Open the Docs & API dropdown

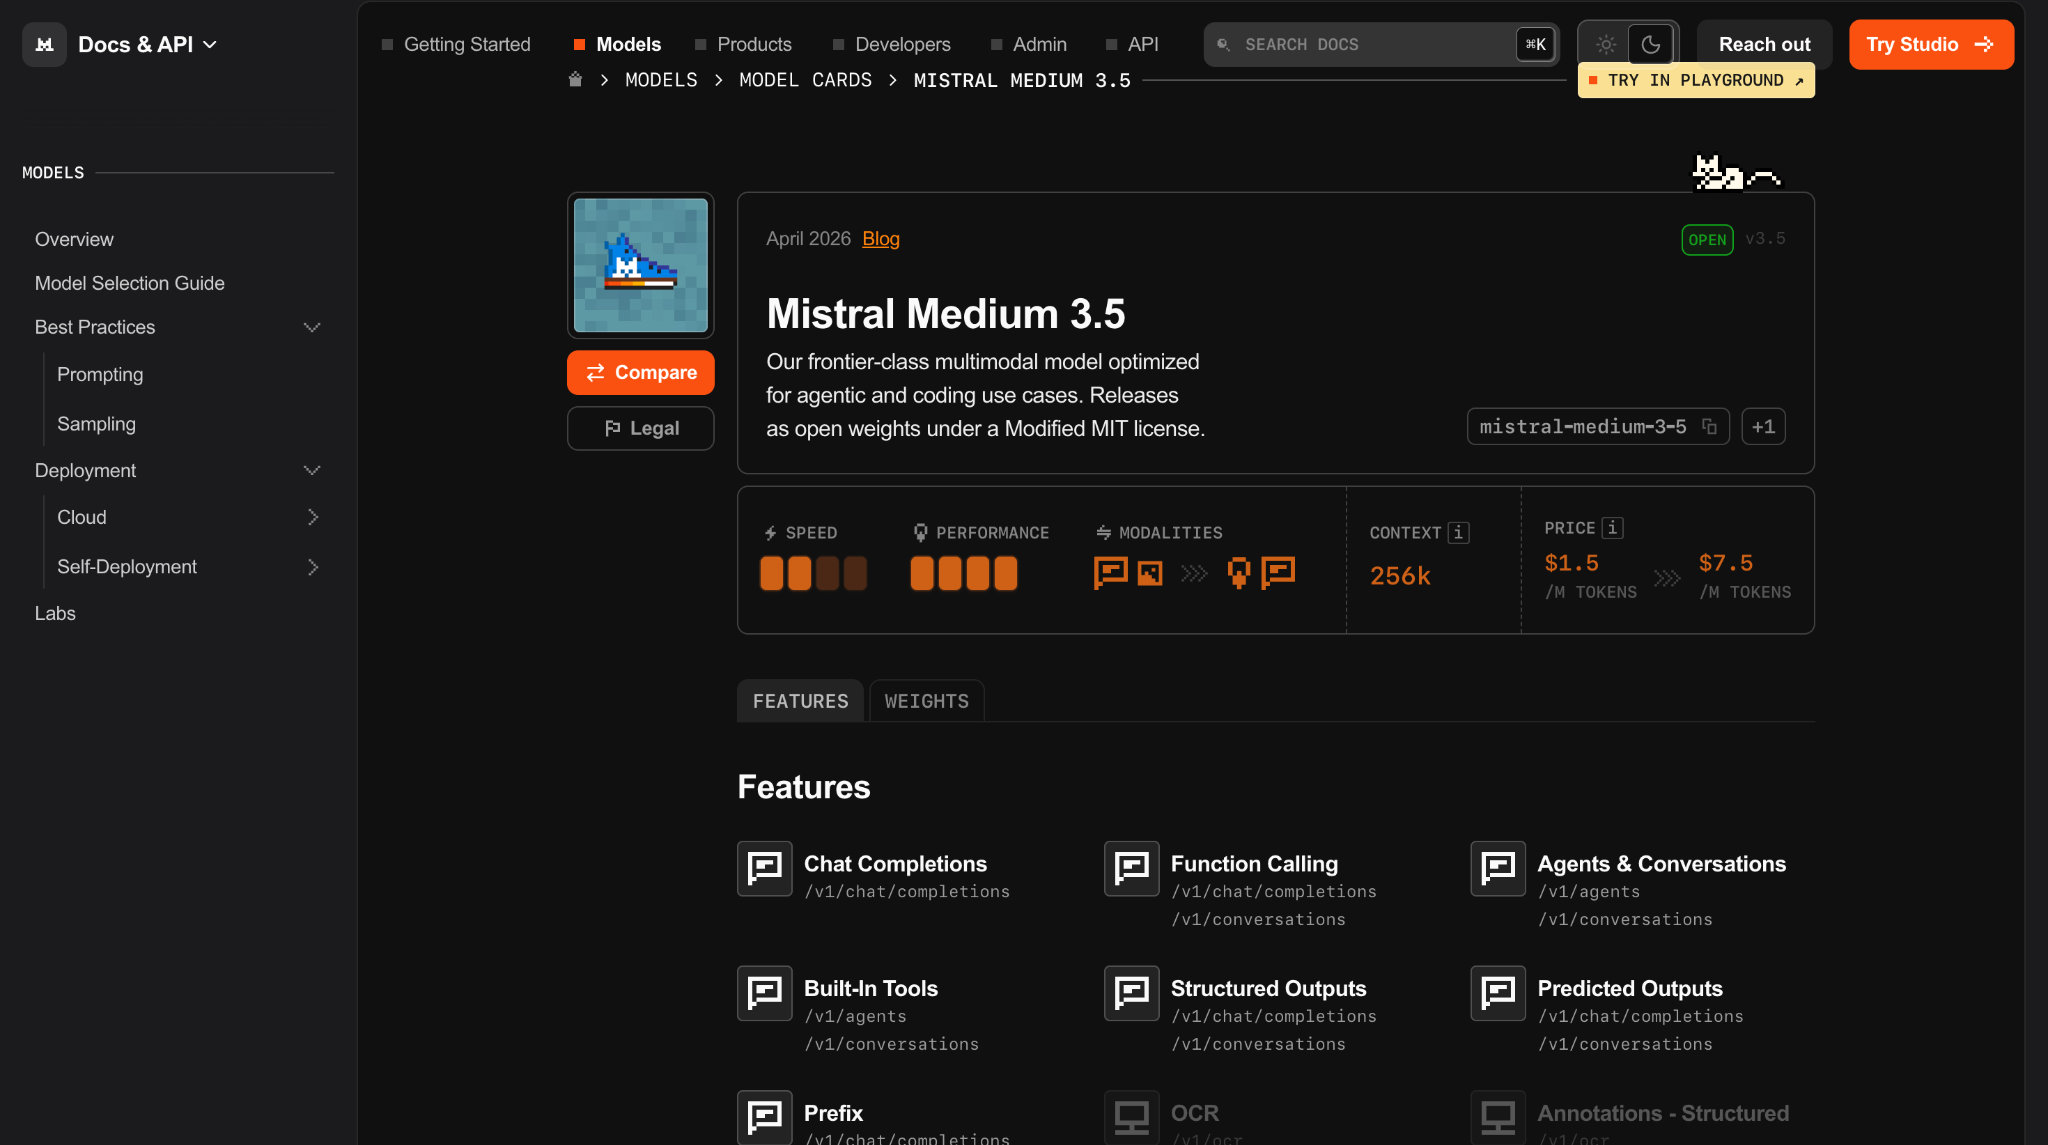click(148, 45)
